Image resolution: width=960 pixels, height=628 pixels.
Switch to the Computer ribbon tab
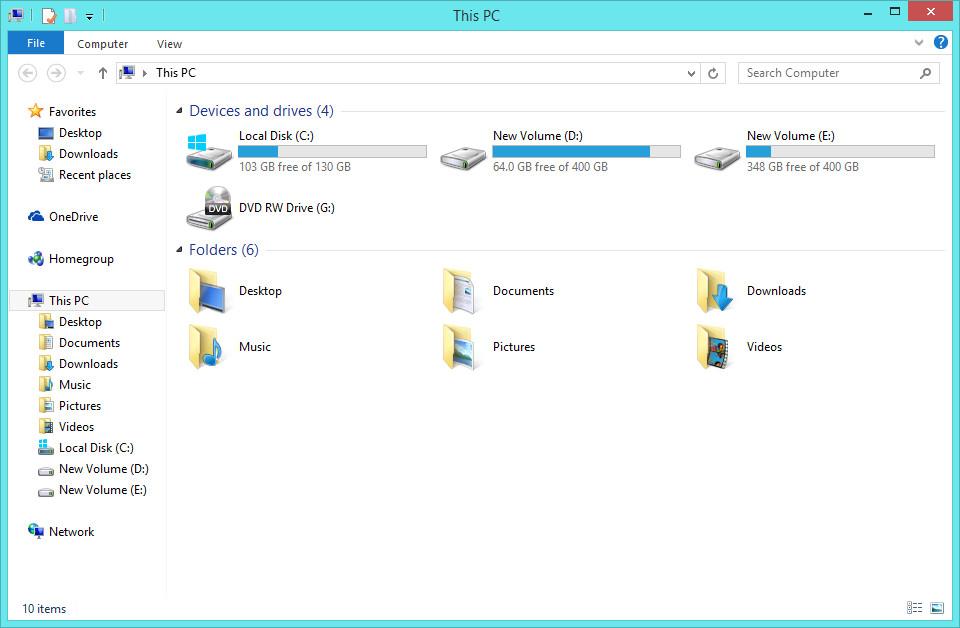pyautogui.click(x=102, y=44)
